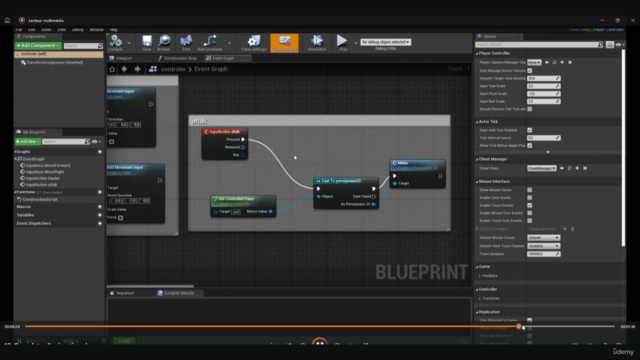The image size is (640, 360).
Task: Toggle Start with Tick Enabled checkbox
Action: [530, 130]
